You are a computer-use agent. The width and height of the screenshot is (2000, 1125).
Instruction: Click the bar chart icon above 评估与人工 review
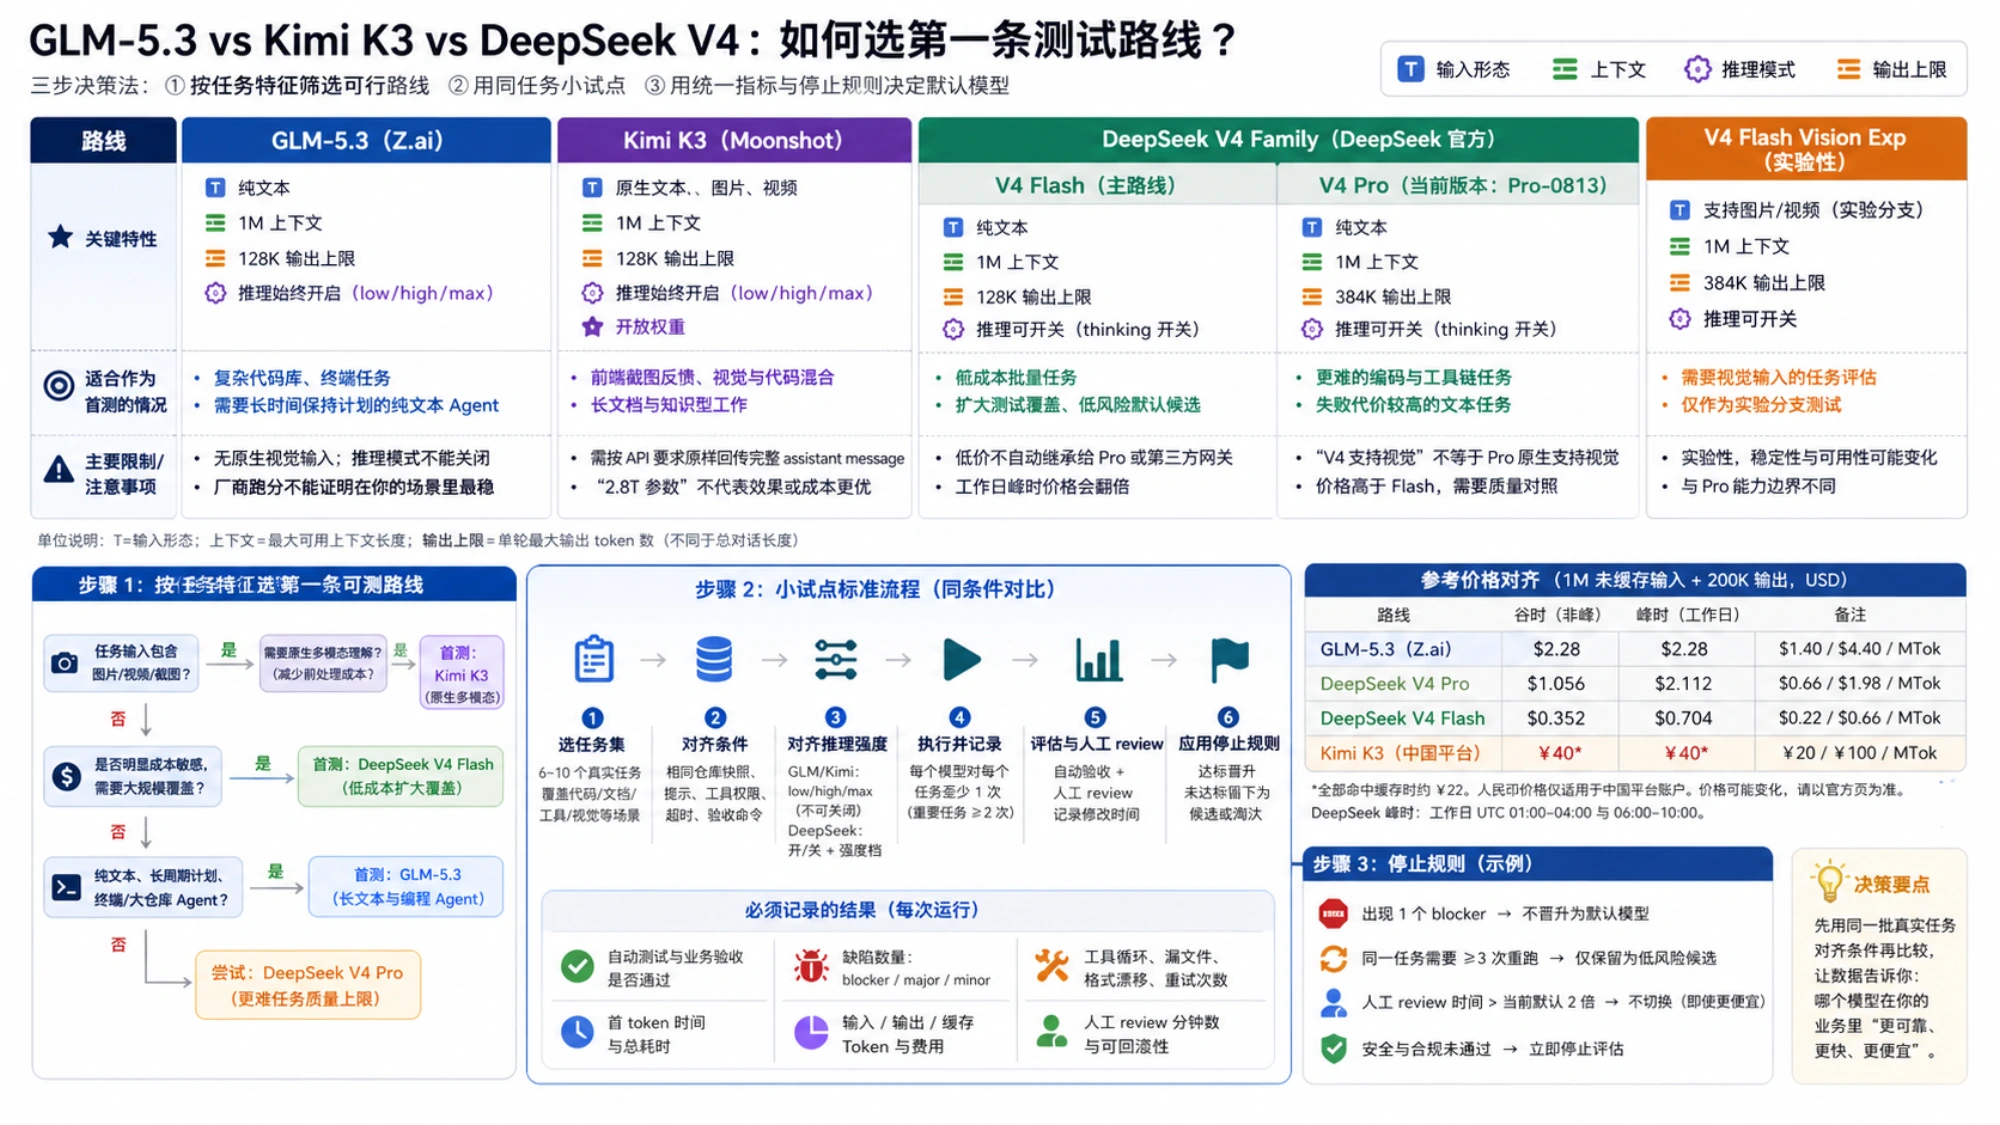(x=1097, y=659)
